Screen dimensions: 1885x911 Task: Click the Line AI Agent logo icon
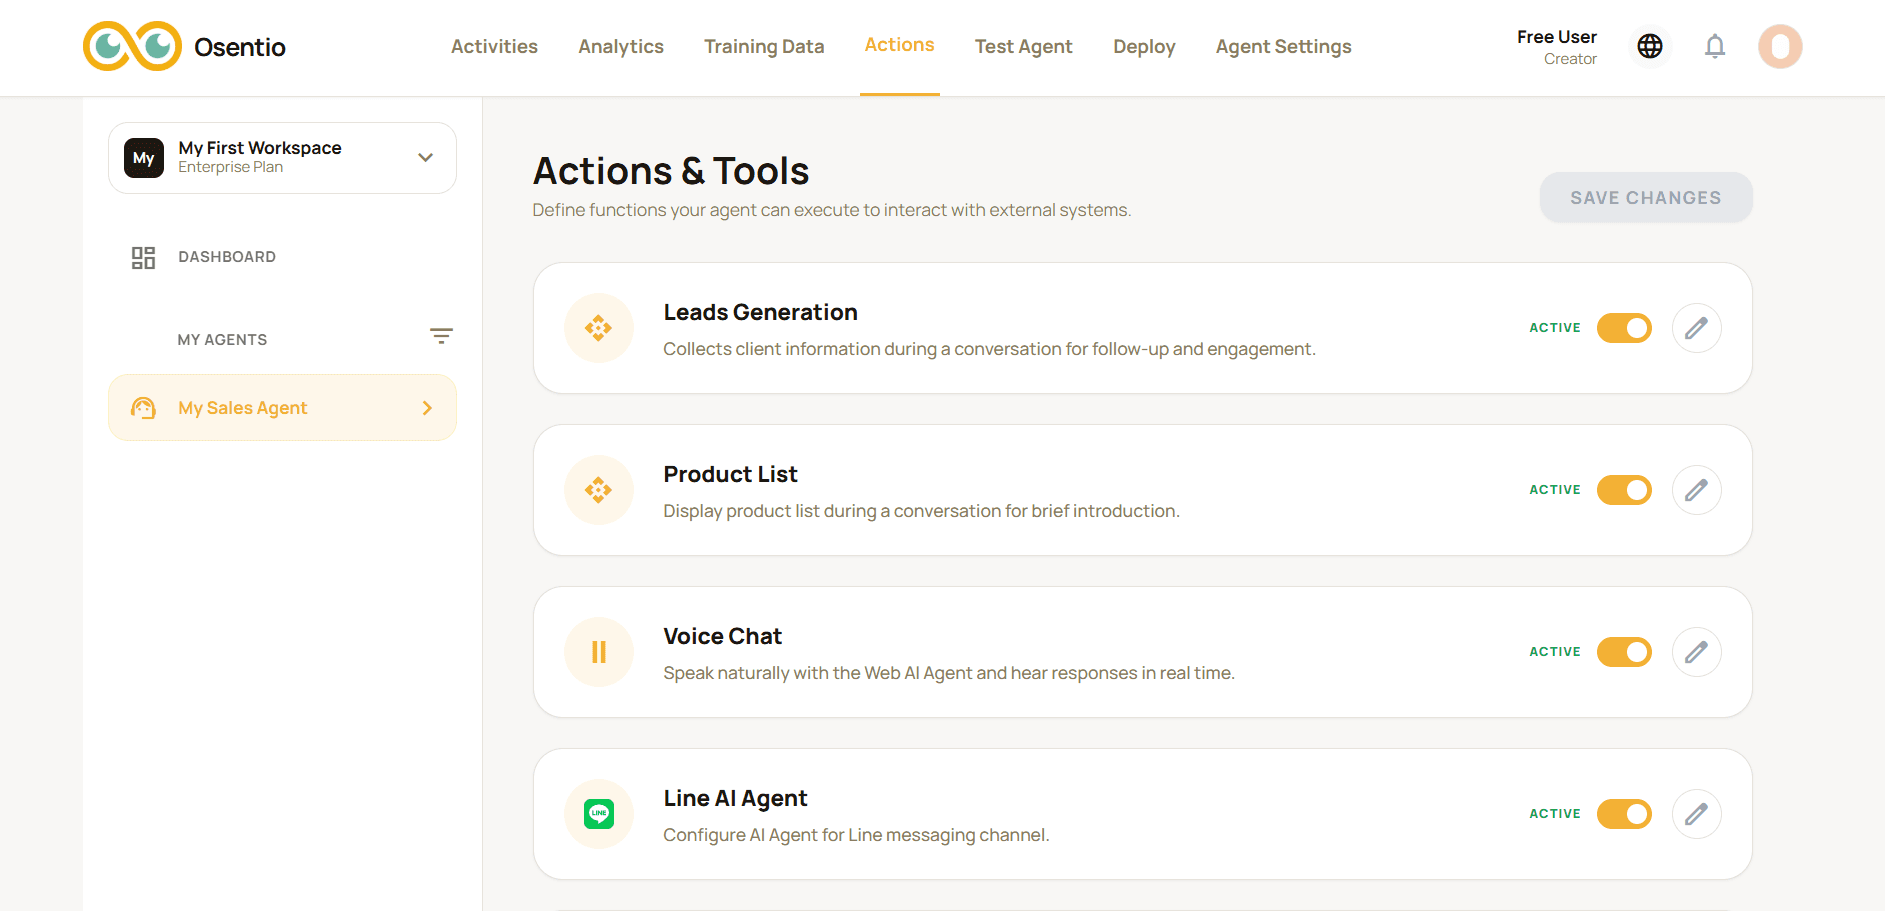tap(599, 814)
